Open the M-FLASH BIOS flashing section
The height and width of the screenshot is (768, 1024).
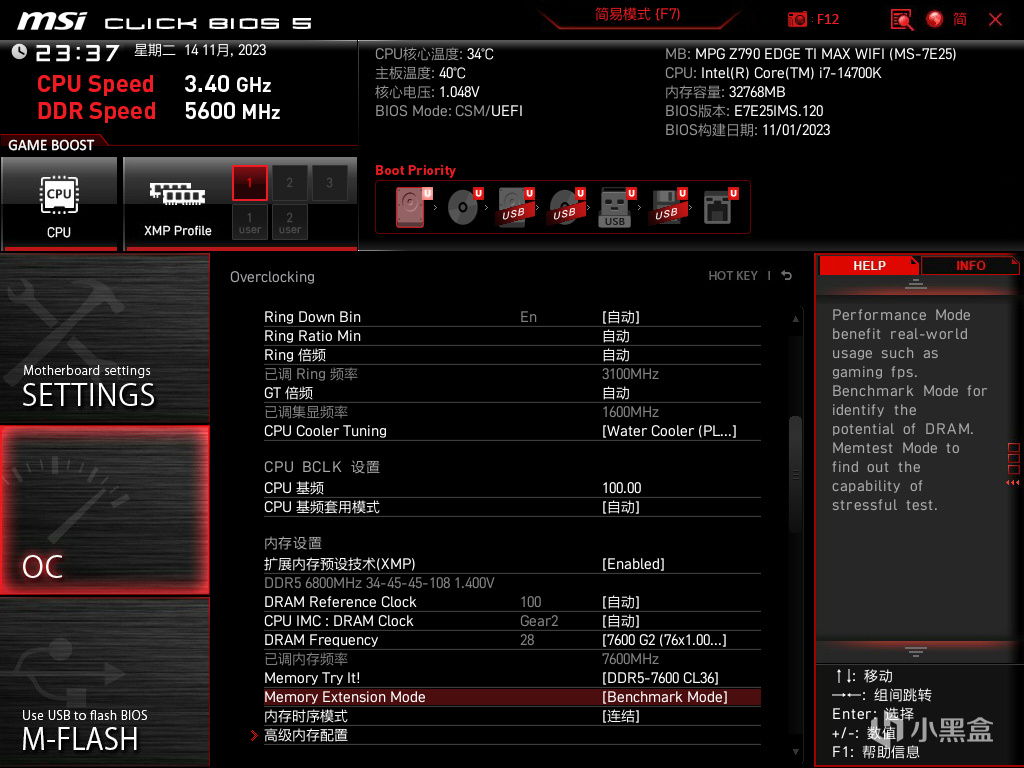click(x=104, y=681)
